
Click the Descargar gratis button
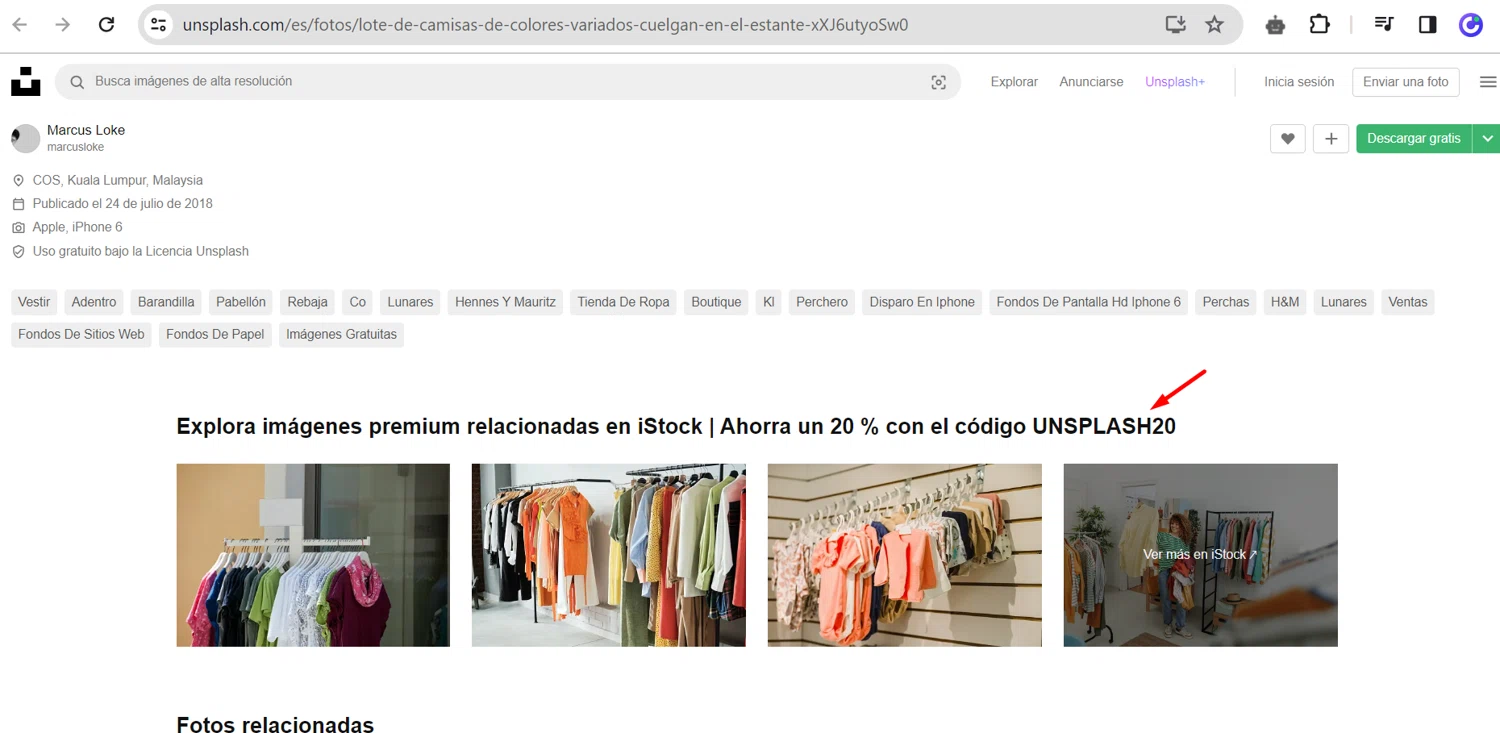(1414, 139)
